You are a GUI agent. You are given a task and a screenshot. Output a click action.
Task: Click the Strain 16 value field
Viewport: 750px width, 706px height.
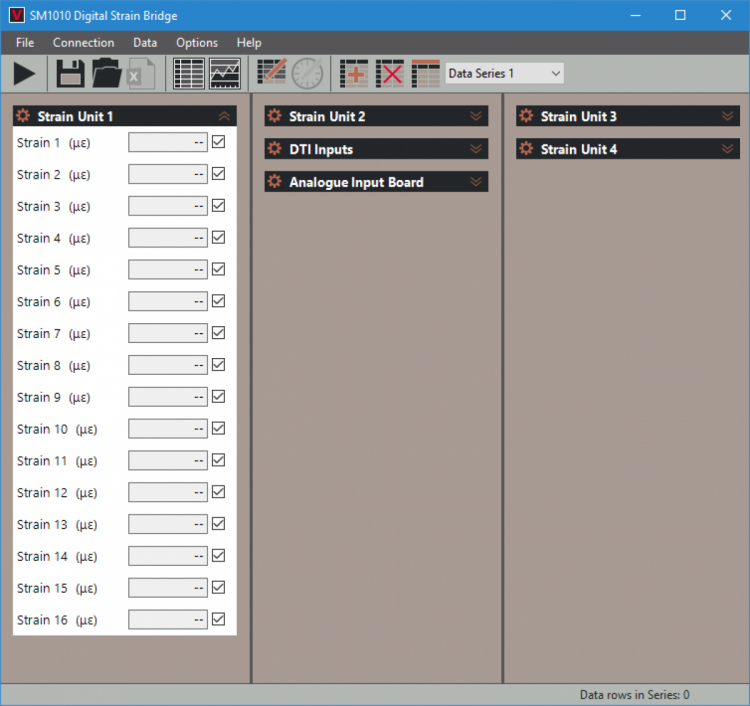pyautogui.click(x=168, y=619)
